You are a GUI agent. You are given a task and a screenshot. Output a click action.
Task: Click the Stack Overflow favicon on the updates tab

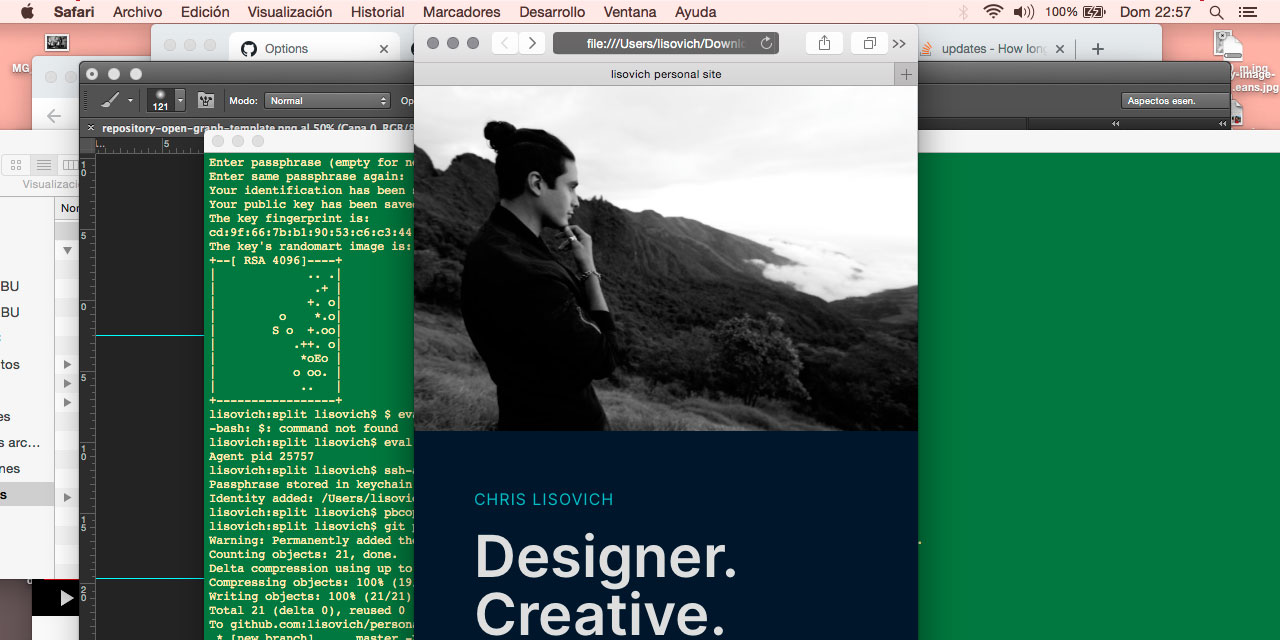pos(927,47)
